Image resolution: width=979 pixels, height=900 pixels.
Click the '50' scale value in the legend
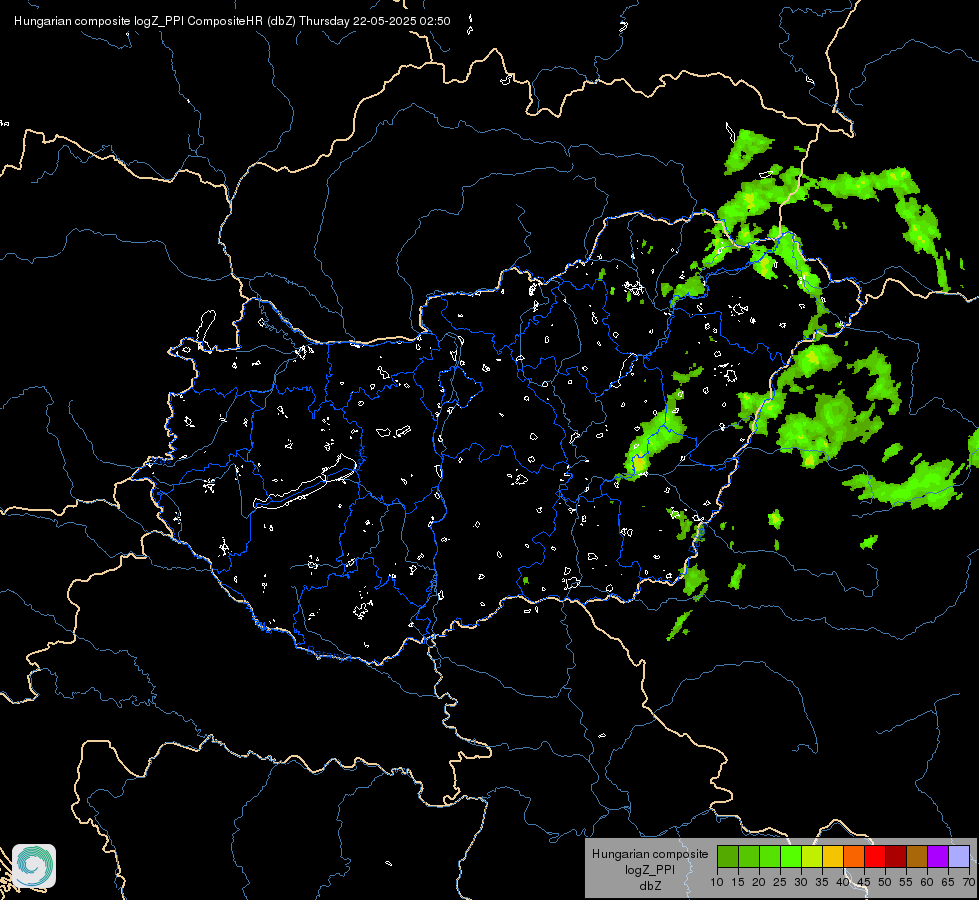click(x=885, y=883)
